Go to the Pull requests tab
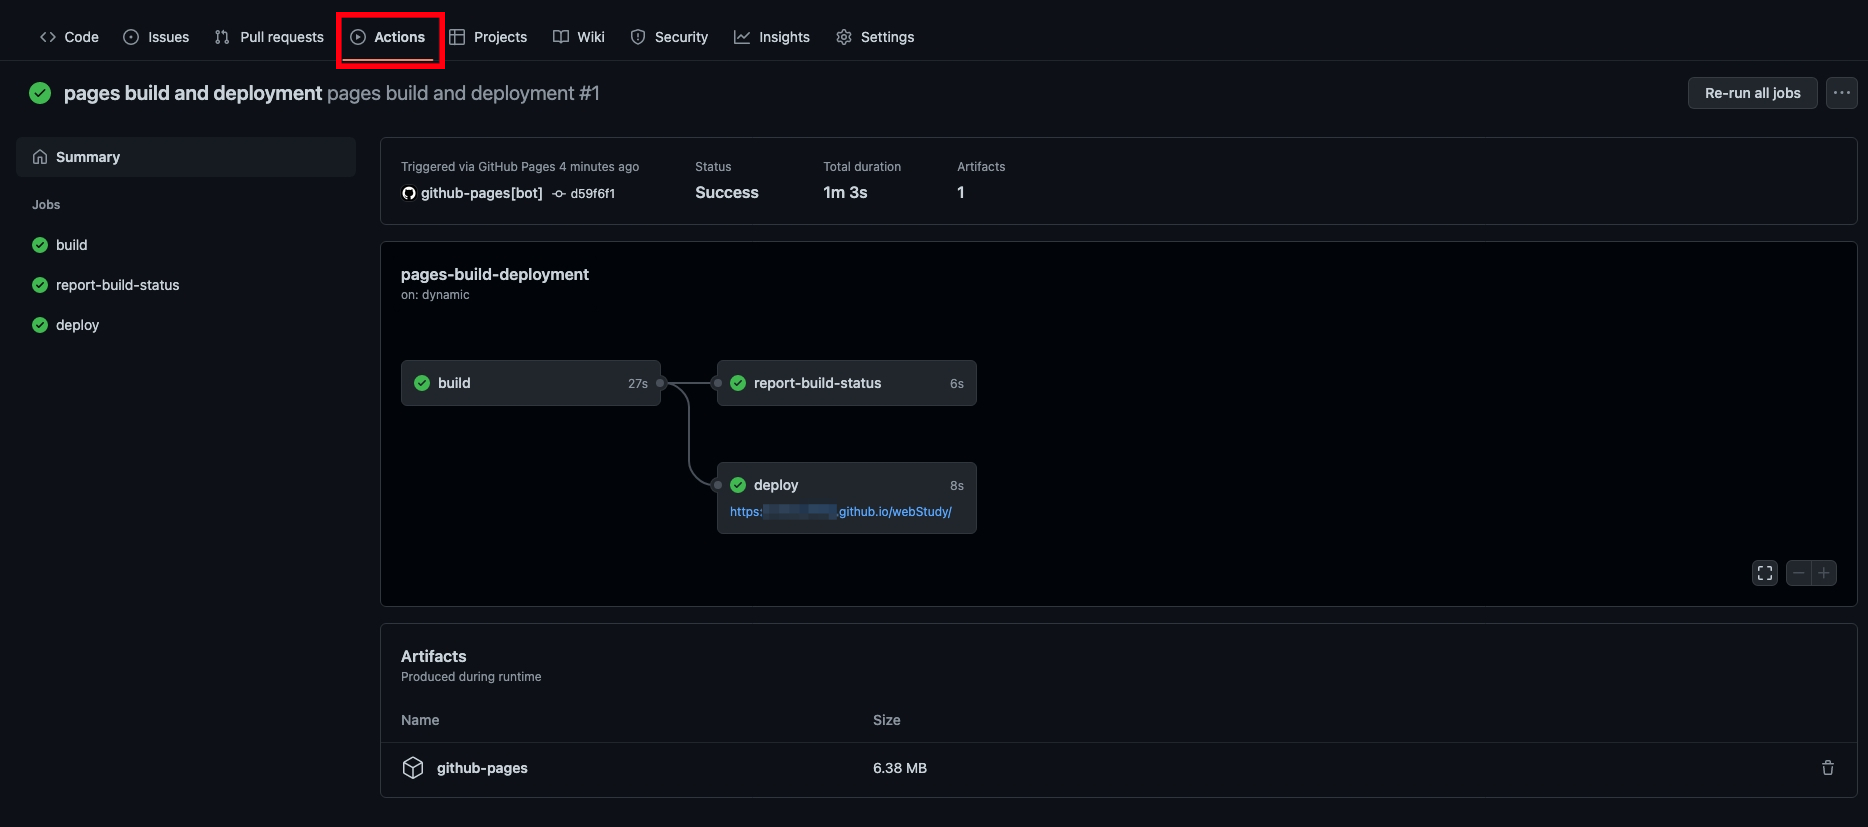Viewport: 1868px width, 827px height. pyautogui.click(x=269, y=37)
